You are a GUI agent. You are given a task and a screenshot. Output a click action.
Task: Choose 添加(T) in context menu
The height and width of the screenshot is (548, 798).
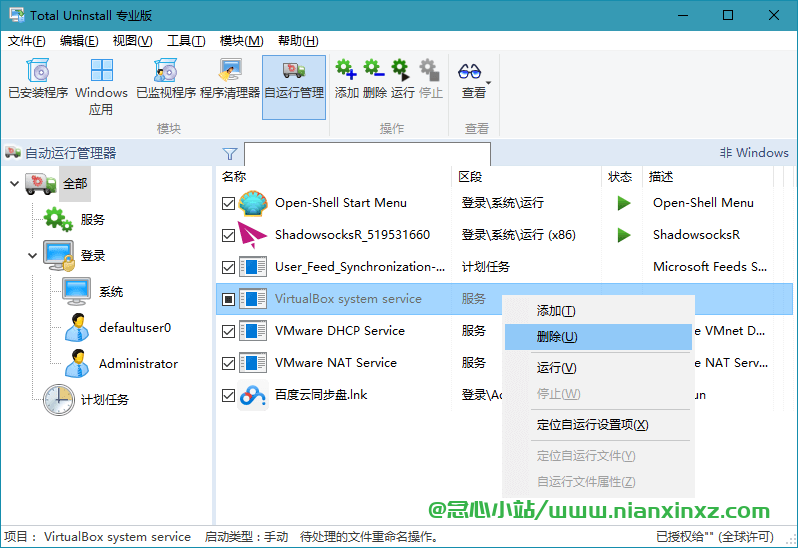598,311
